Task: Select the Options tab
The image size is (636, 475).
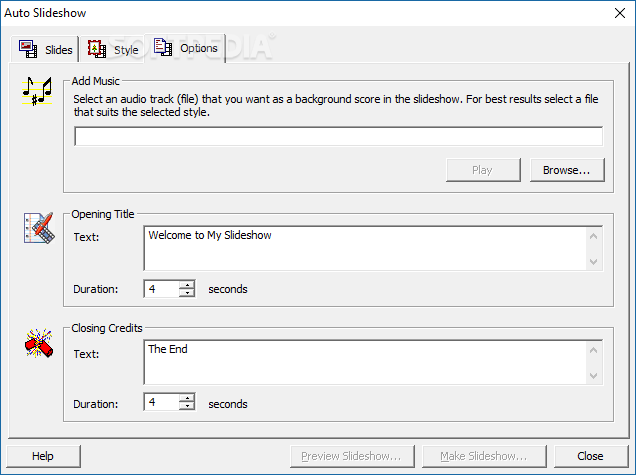Action: pos(185,48)
